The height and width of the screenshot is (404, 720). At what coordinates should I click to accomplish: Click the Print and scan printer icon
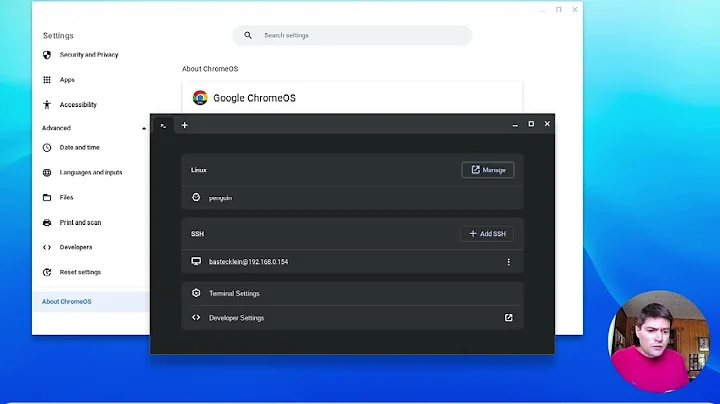tap(47, 223)
